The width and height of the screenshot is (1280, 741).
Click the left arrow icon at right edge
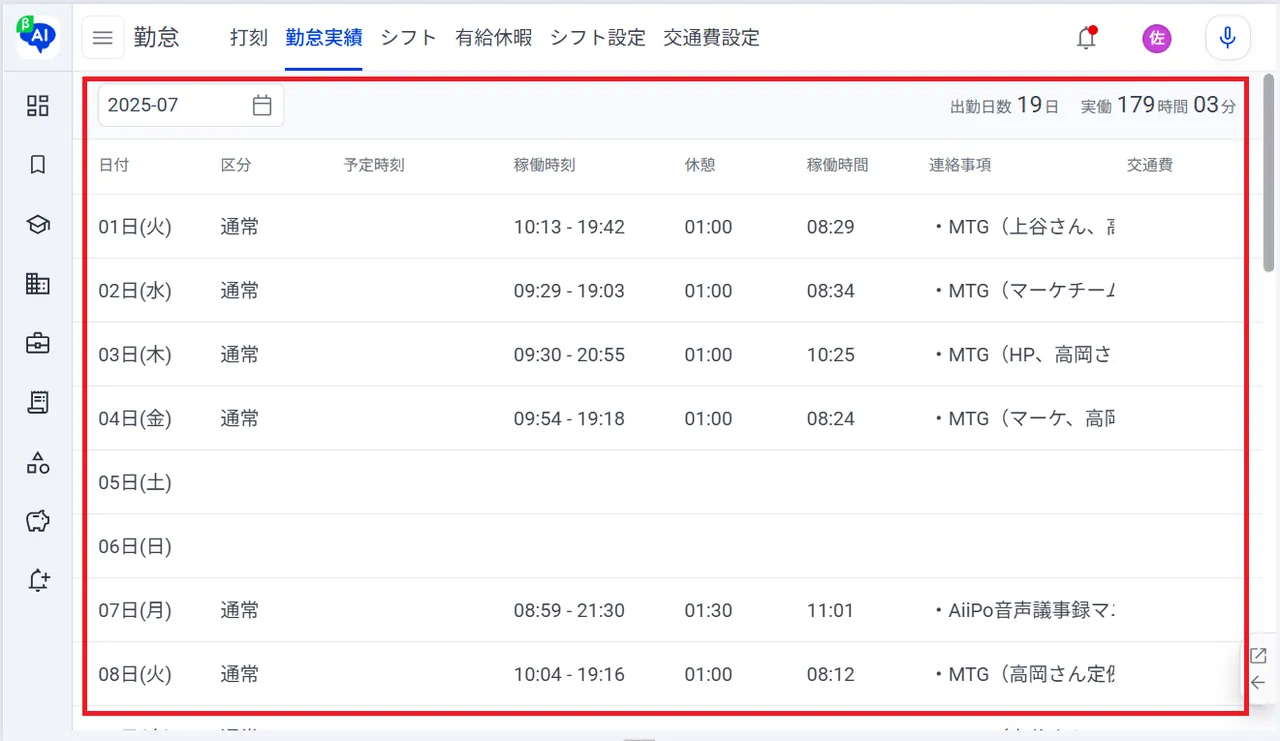coord(1258,683)
